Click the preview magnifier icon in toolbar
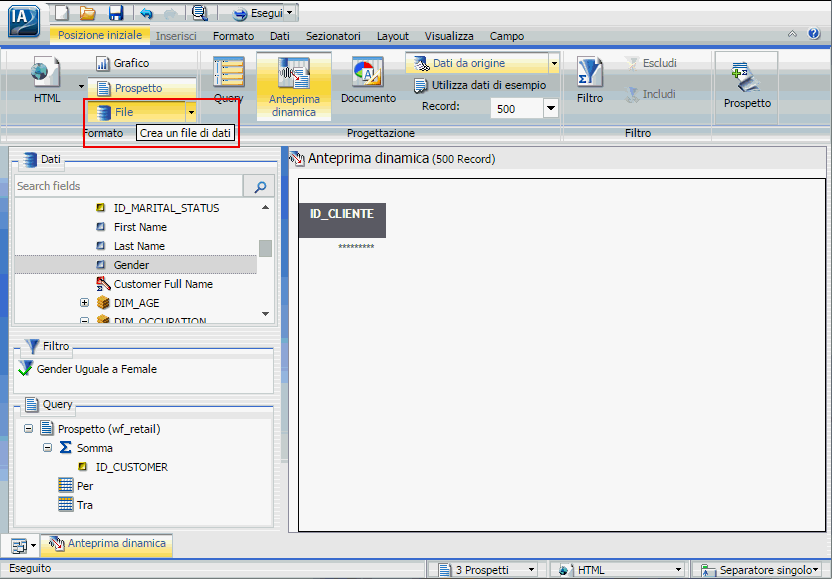832x579 pixels. coord(200,13)
